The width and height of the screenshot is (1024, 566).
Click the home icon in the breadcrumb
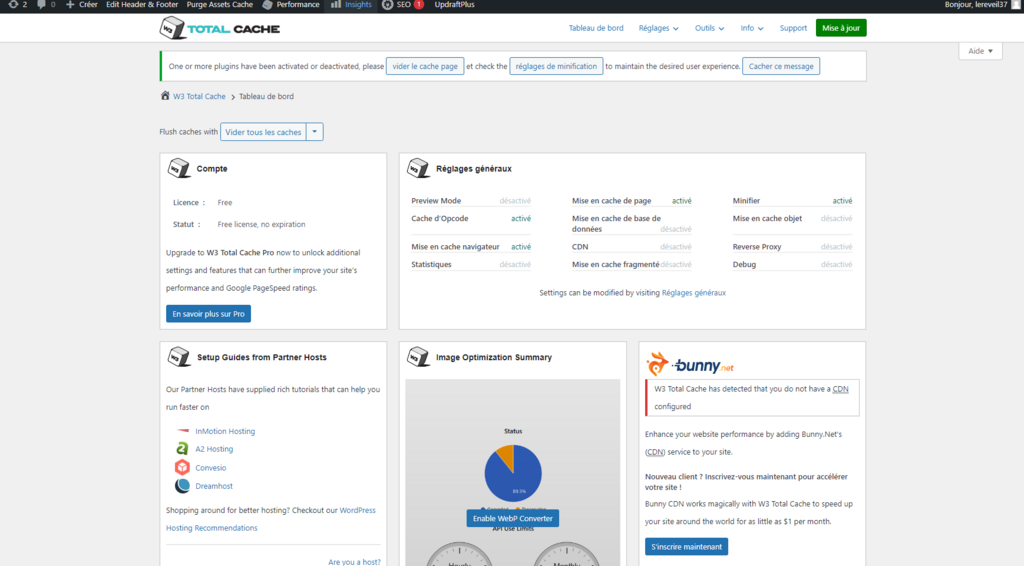(x=165, y=96)
